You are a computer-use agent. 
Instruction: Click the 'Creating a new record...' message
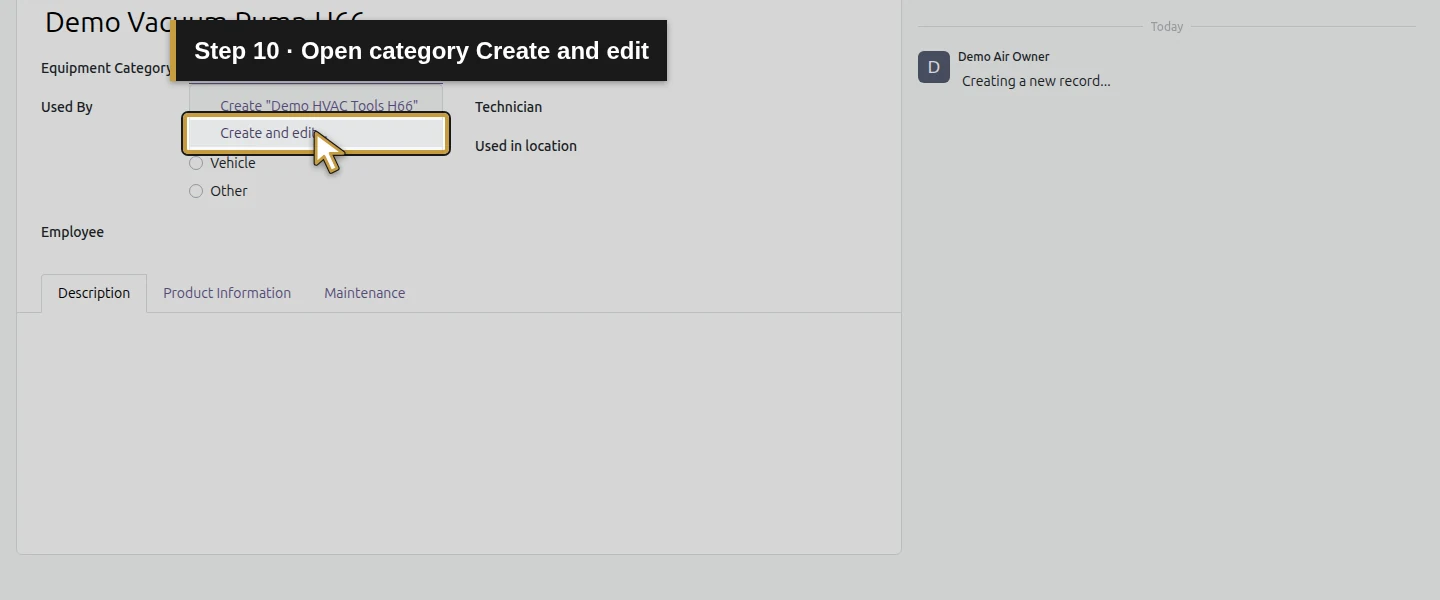pyautogui.click(x=1036, y=81)
